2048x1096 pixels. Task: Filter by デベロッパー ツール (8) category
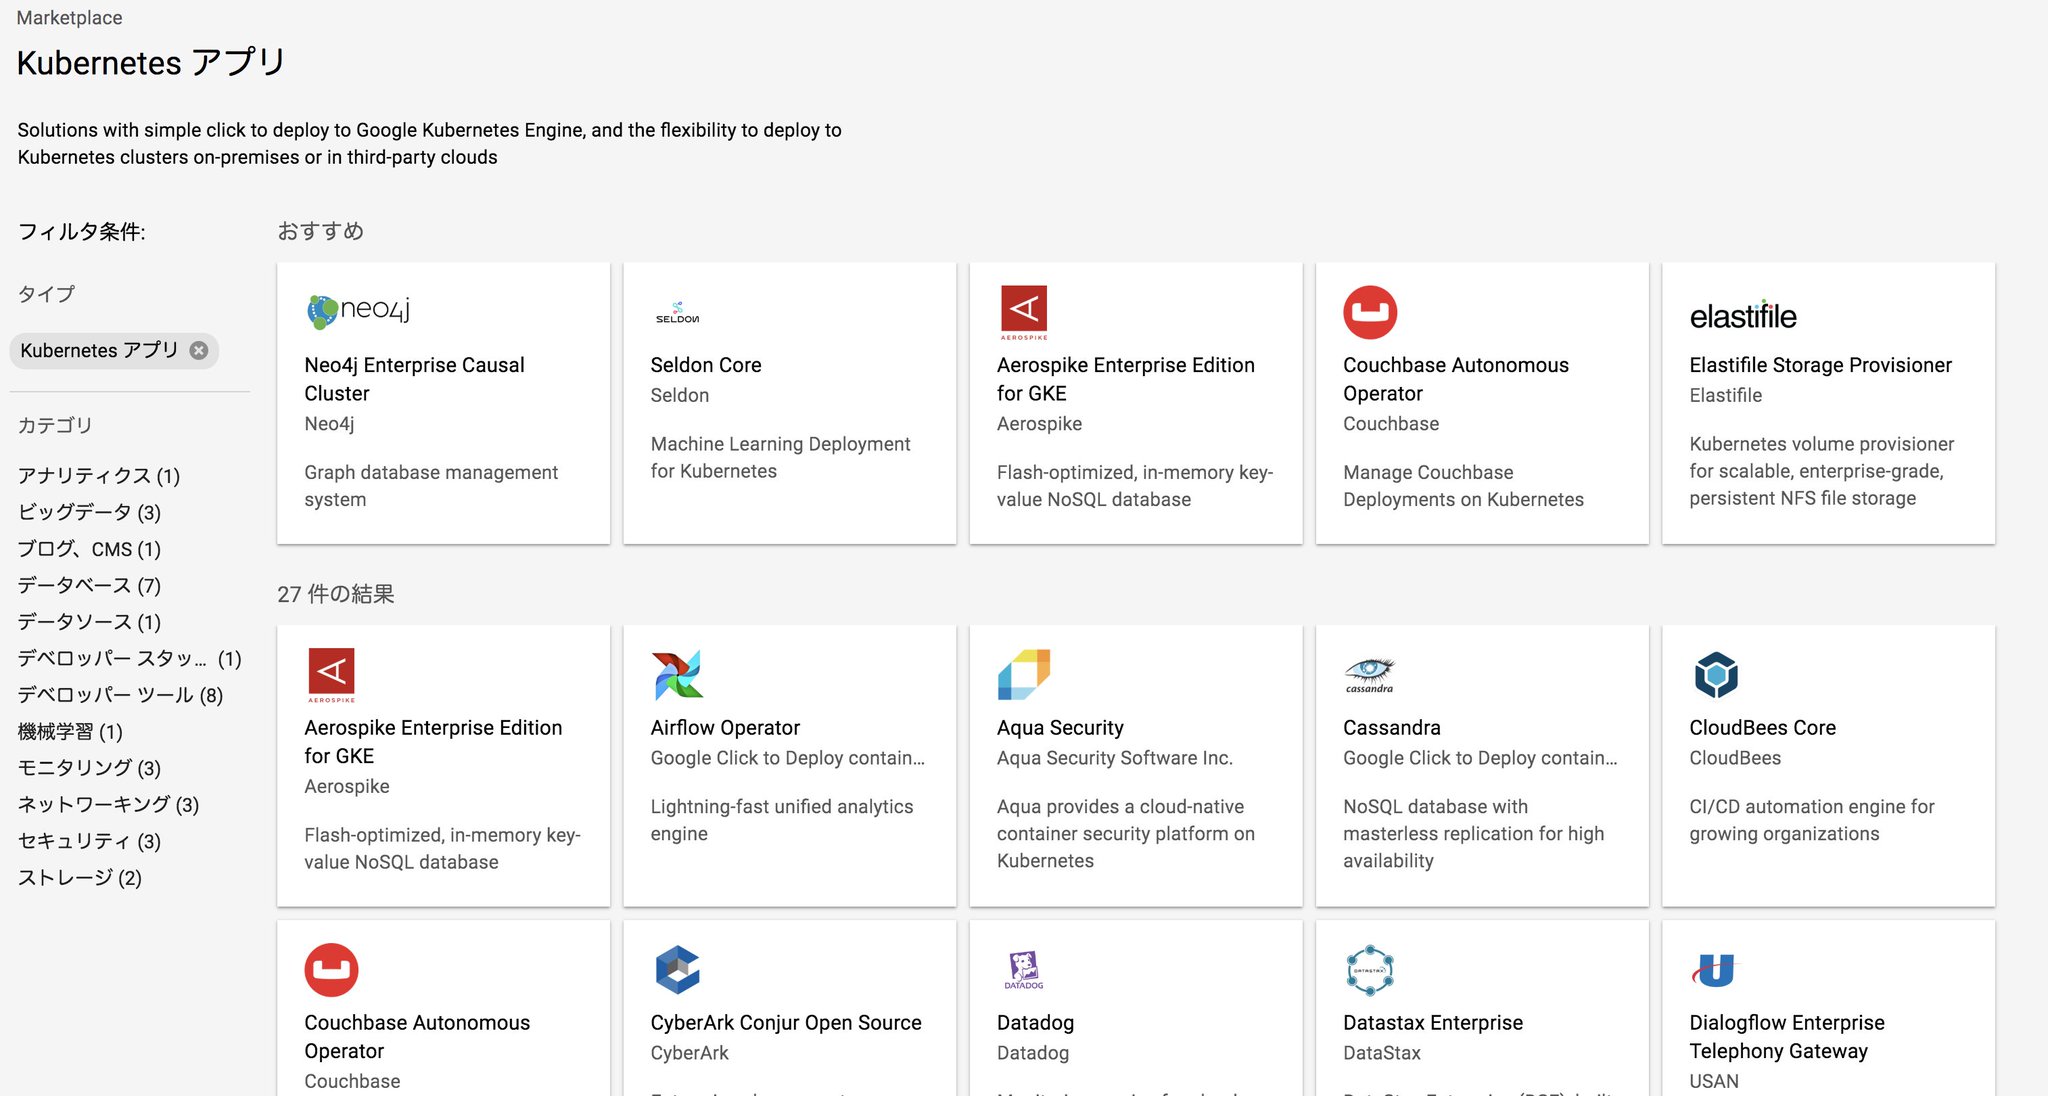click(120, 695)
